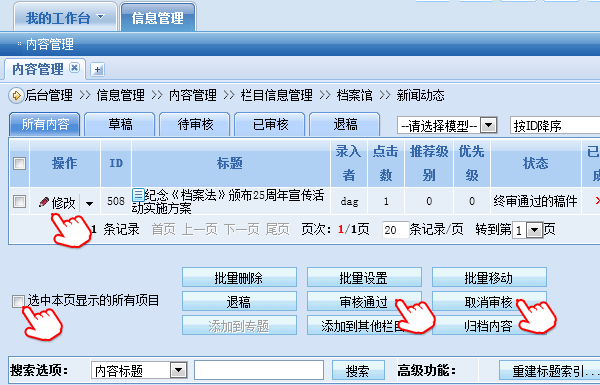Expand the arrow dropdown next to 修改

[89, 203]
